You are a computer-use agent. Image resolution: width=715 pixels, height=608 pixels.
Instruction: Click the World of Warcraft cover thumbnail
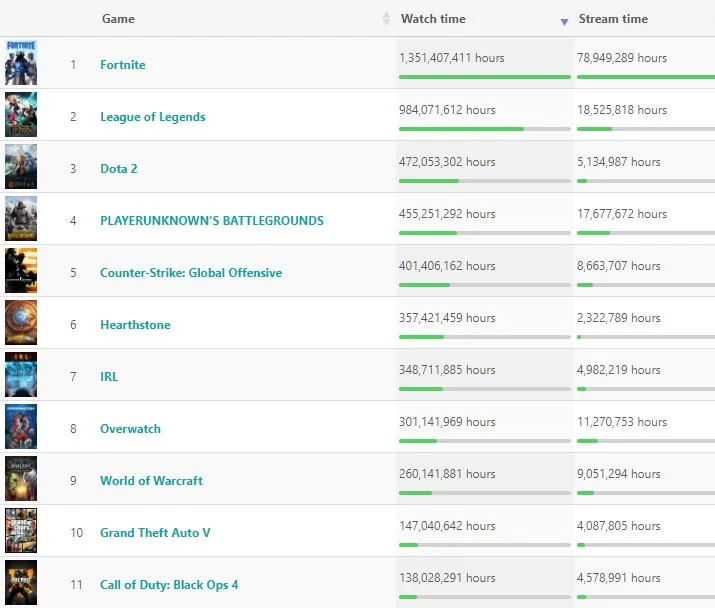click(x=21, y=478)
